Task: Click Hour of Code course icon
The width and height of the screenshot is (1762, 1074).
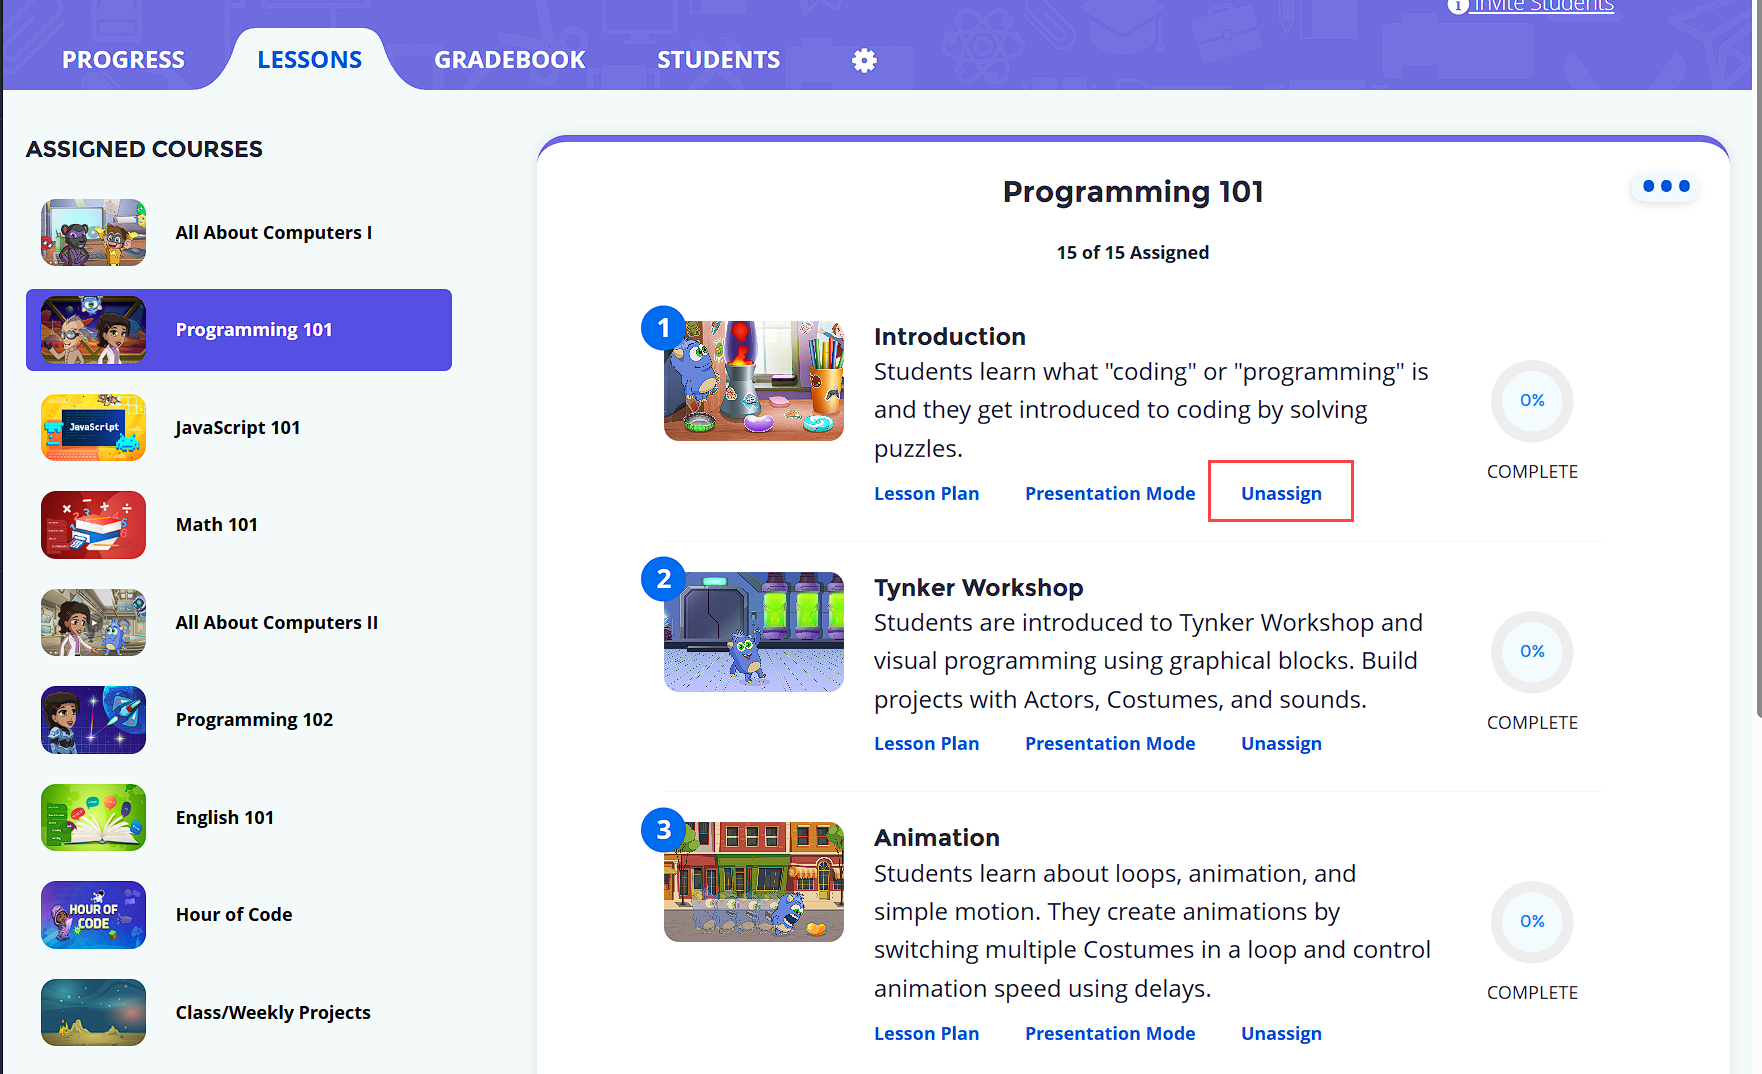Action: (x=93, y=915)
